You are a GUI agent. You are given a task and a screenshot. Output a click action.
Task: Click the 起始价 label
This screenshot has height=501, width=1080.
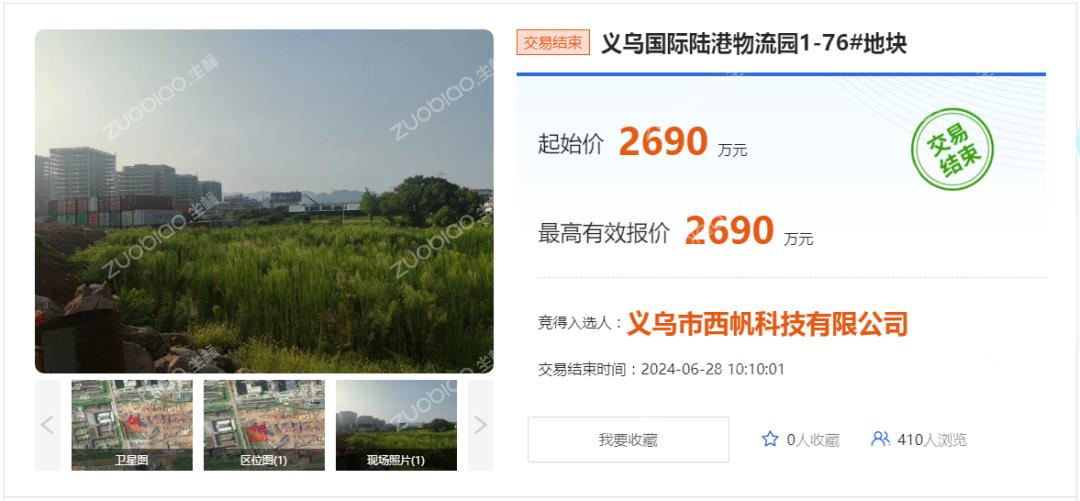[571, 144]
